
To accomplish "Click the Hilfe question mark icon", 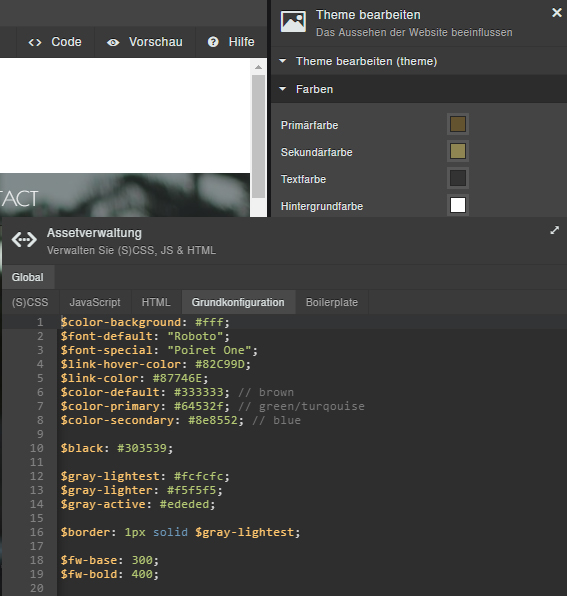I will [x=213, y=42].
